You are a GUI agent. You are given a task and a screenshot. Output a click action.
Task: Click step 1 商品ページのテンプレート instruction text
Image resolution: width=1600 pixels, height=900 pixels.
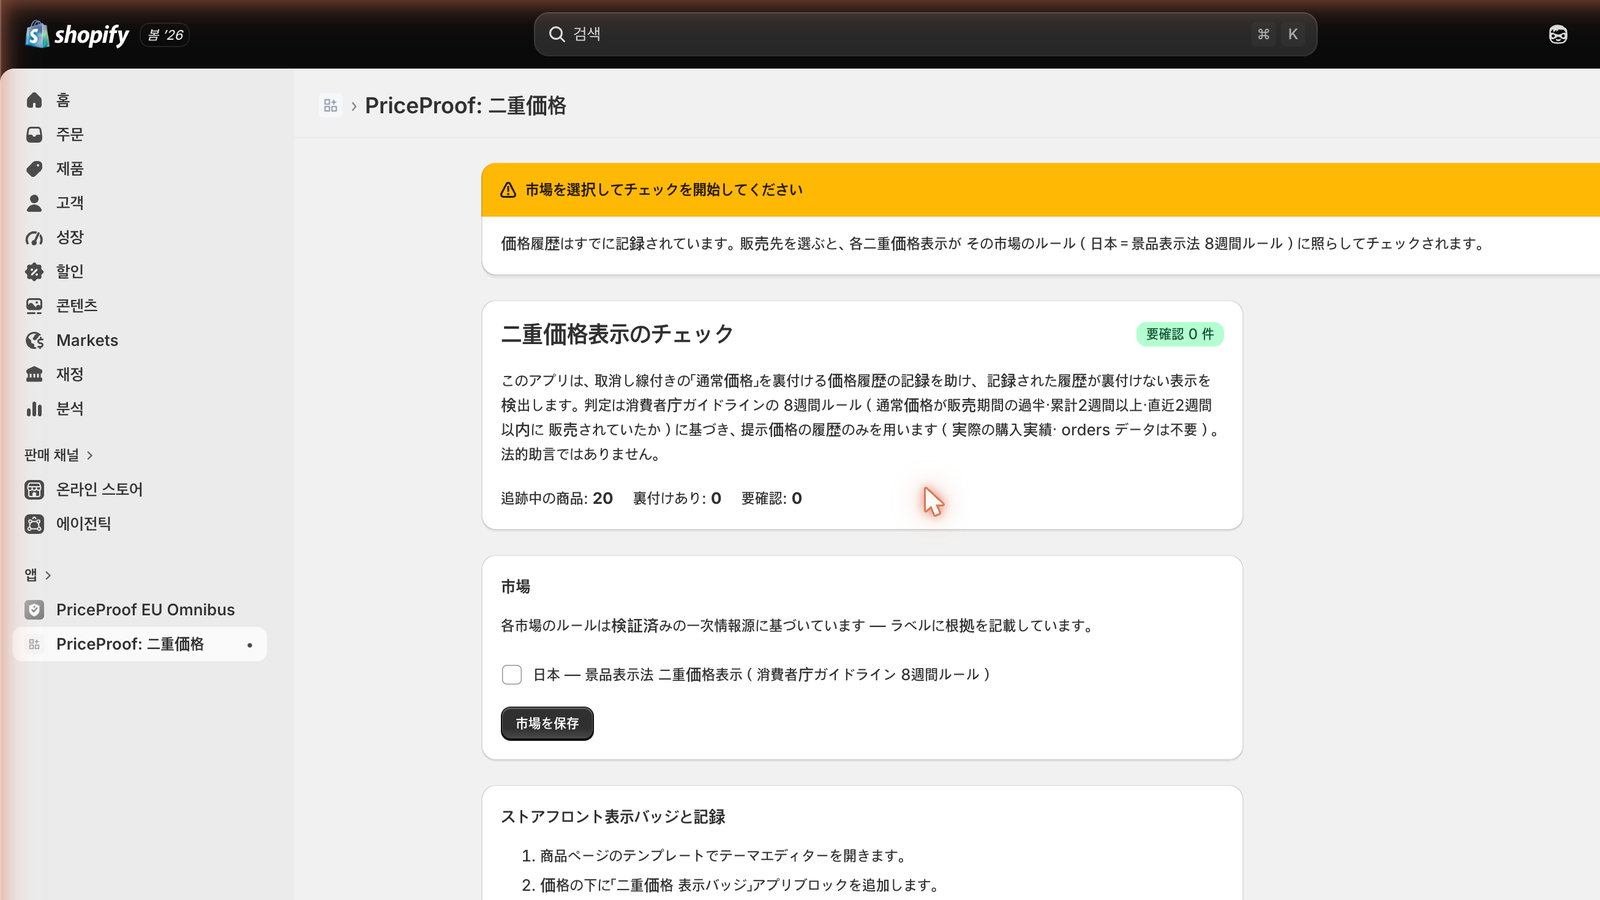click(725, 856)
